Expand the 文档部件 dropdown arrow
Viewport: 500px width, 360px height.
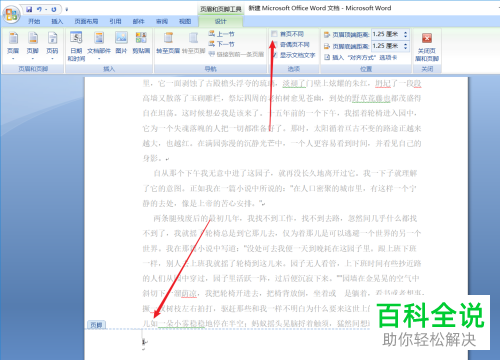99,59
